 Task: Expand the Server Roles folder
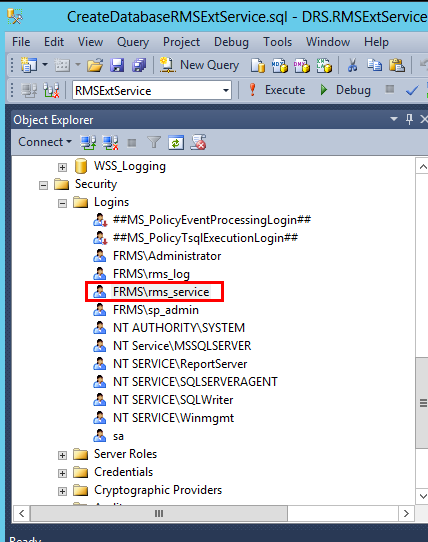[62, 455]
